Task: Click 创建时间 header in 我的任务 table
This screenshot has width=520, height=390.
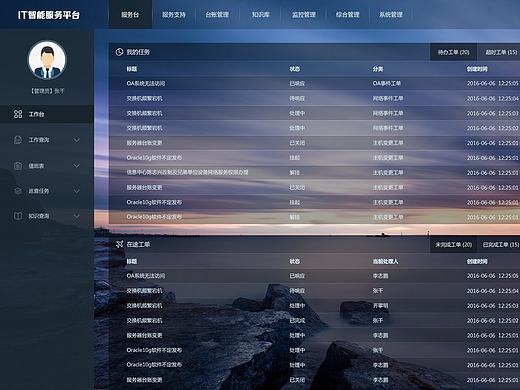Action: (477, 69)
